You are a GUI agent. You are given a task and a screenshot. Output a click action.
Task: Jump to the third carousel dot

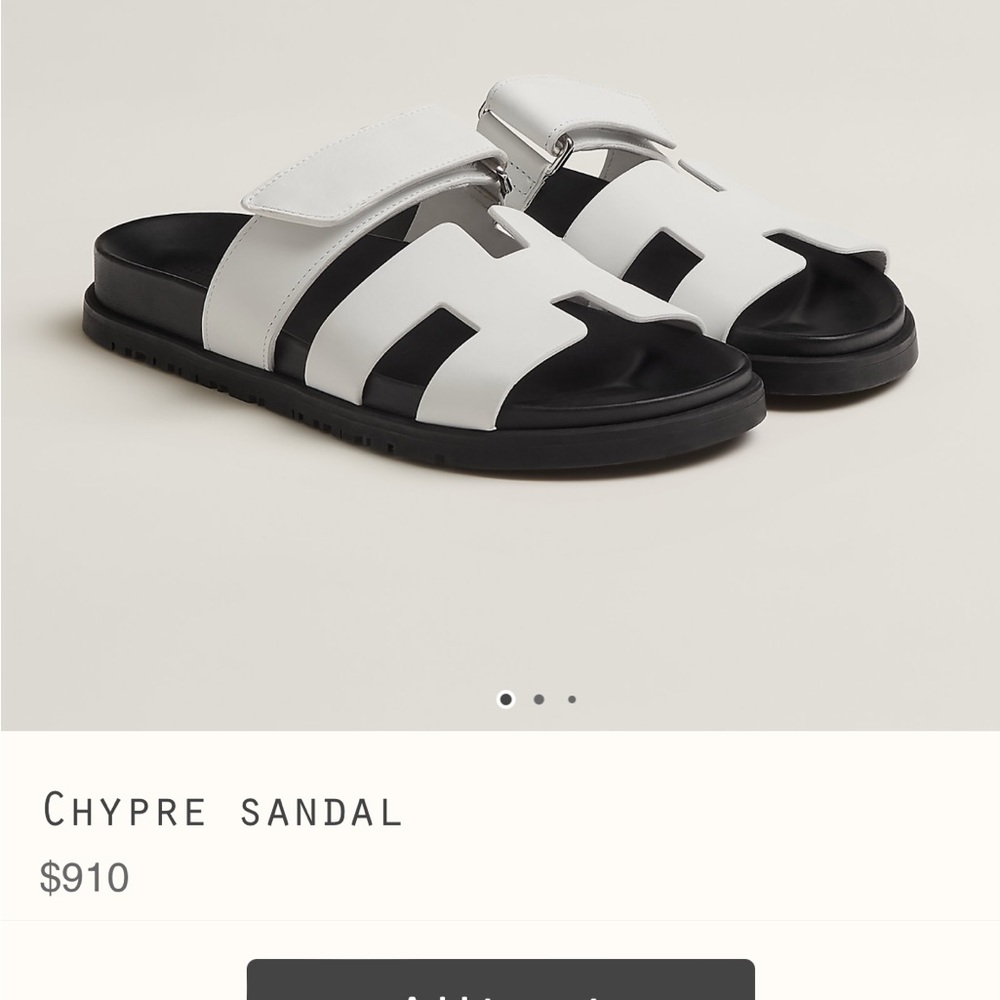coord(572,700)
